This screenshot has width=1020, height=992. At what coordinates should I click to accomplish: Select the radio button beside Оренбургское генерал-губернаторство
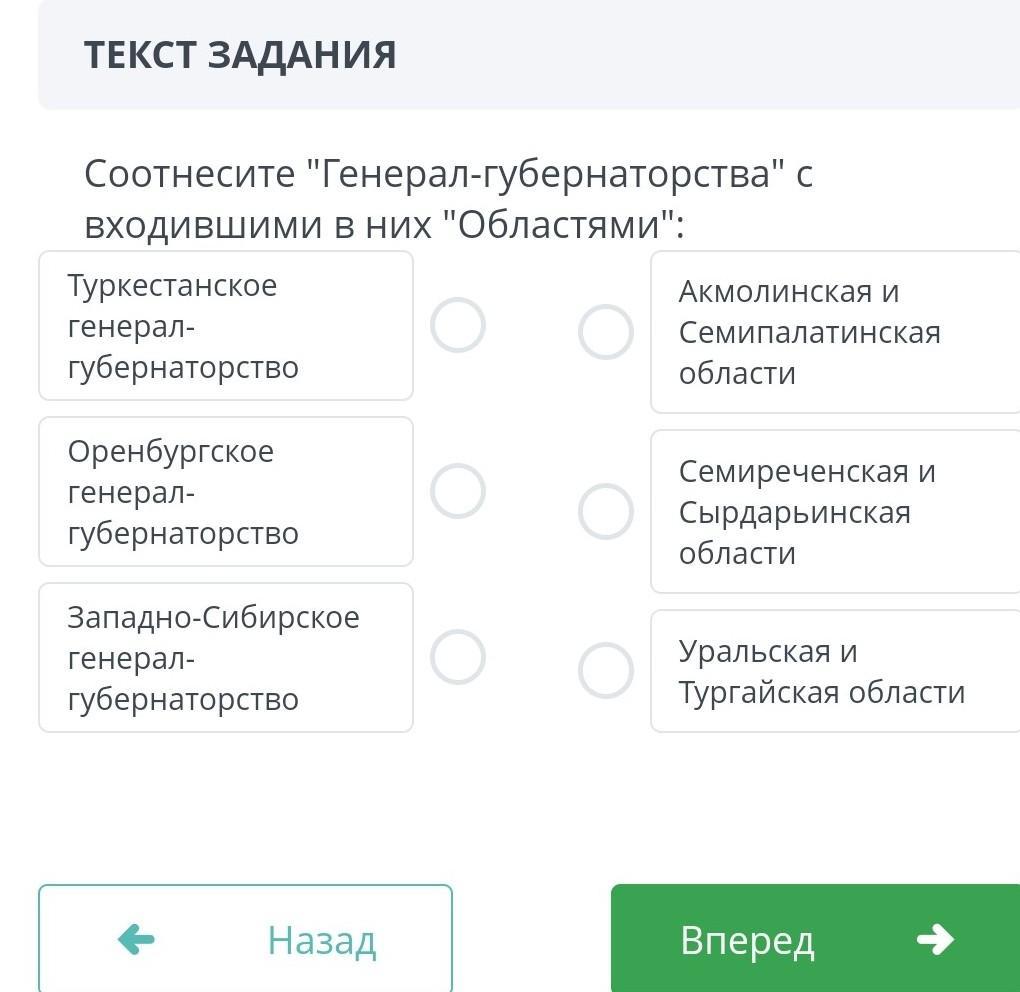click(x=458, y=492)
